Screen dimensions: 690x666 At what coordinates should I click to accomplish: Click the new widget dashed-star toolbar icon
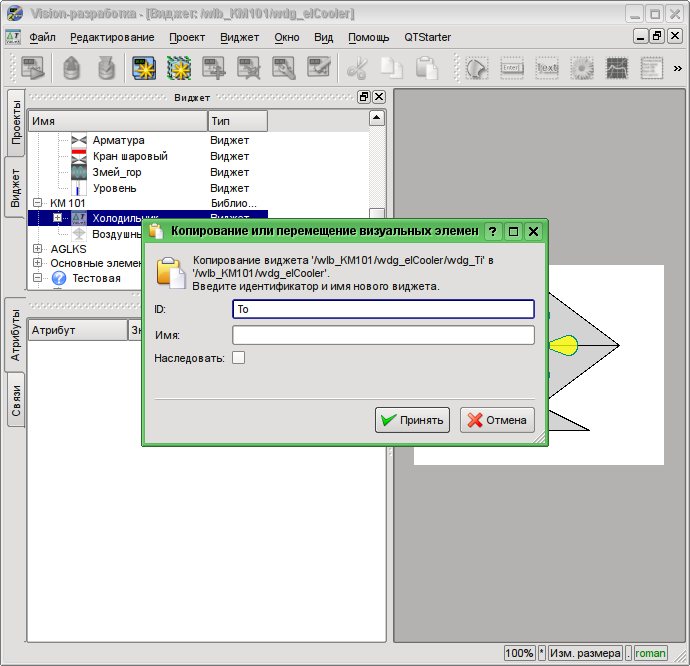pos(179,68)
